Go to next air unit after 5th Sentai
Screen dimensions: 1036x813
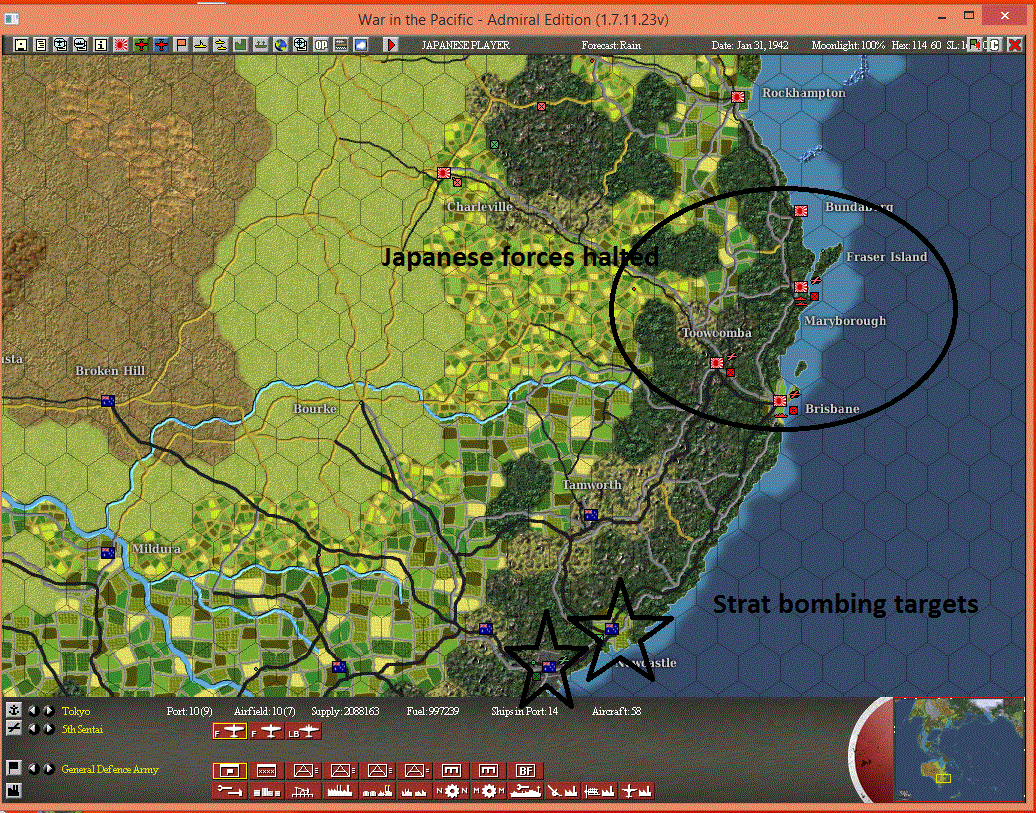pos(49,729)
